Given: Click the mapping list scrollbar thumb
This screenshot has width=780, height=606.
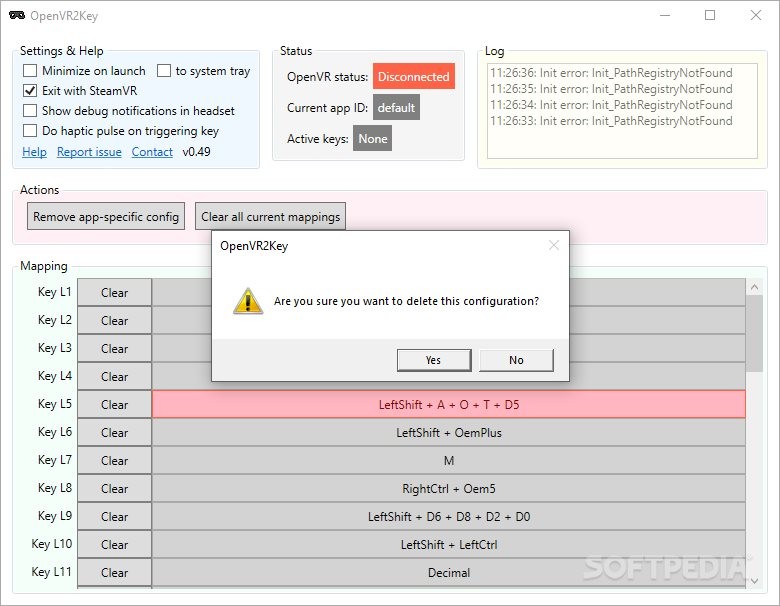Looking at the screenshot, I should point(754,333).
